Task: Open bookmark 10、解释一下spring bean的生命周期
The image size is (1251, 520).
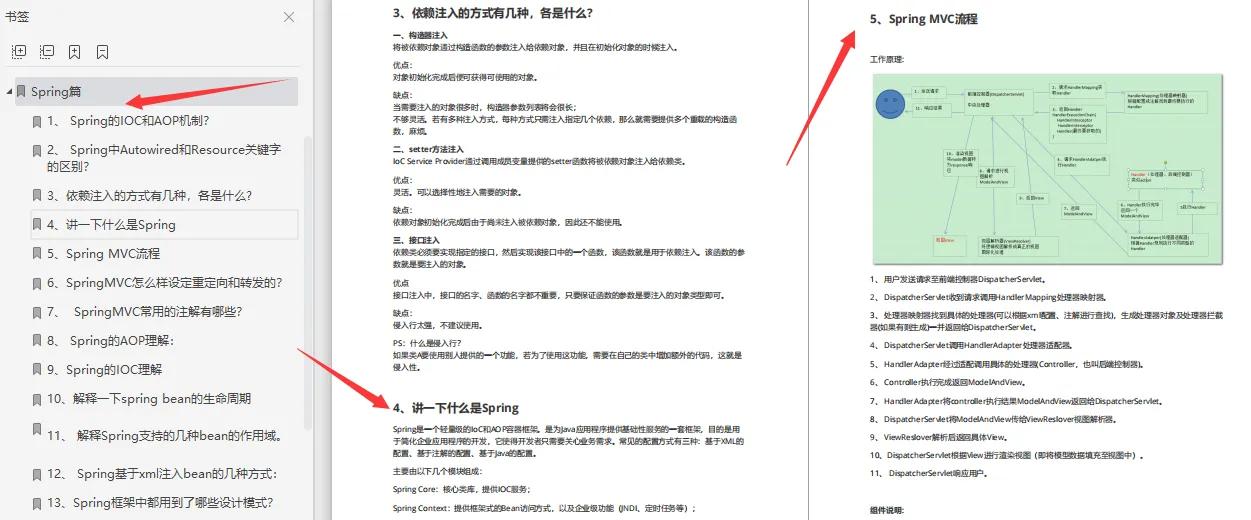Action: pos(149,399)
